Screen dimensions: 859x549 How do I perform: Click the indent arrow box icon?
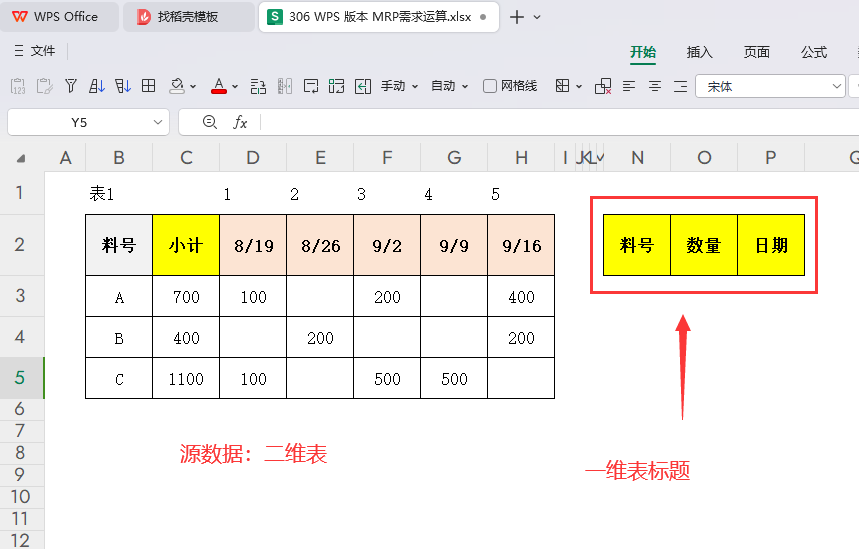[363, 86]
